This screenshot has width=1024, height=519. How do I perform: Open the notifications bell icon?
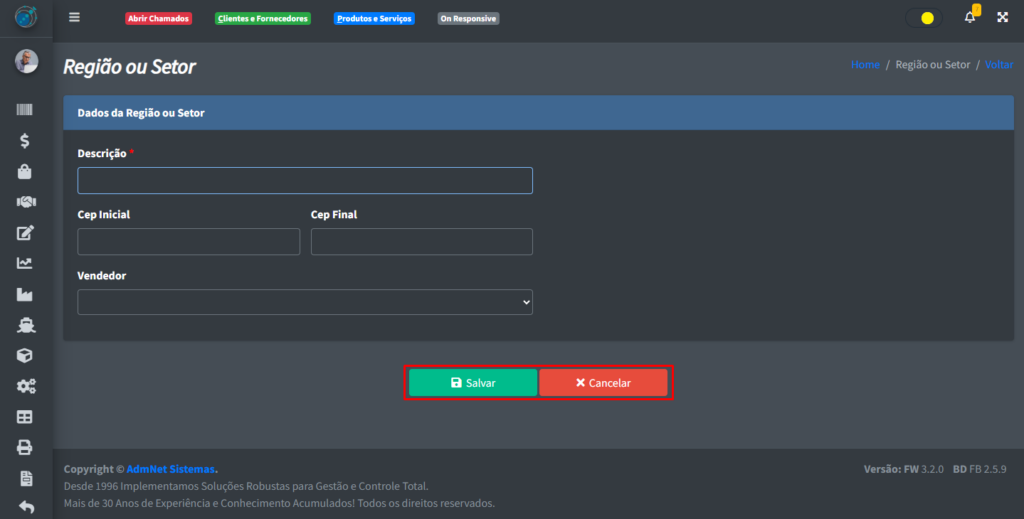coord(969,18)
